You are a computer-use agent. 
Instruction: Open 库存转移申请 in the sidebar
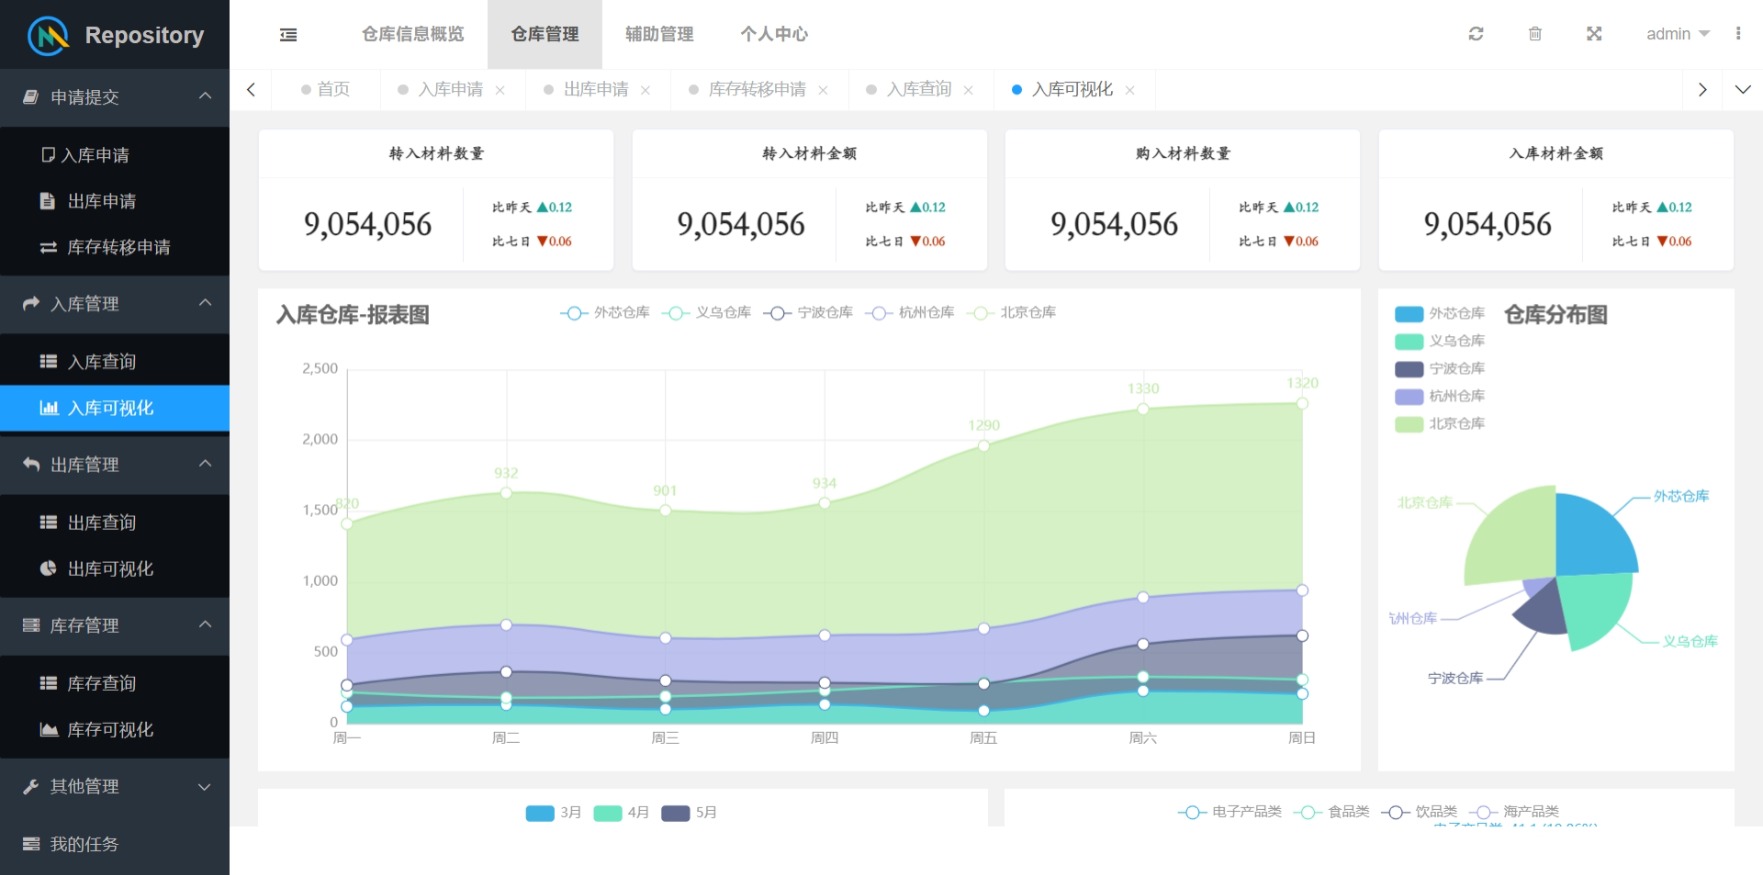(x=115, y=247)
